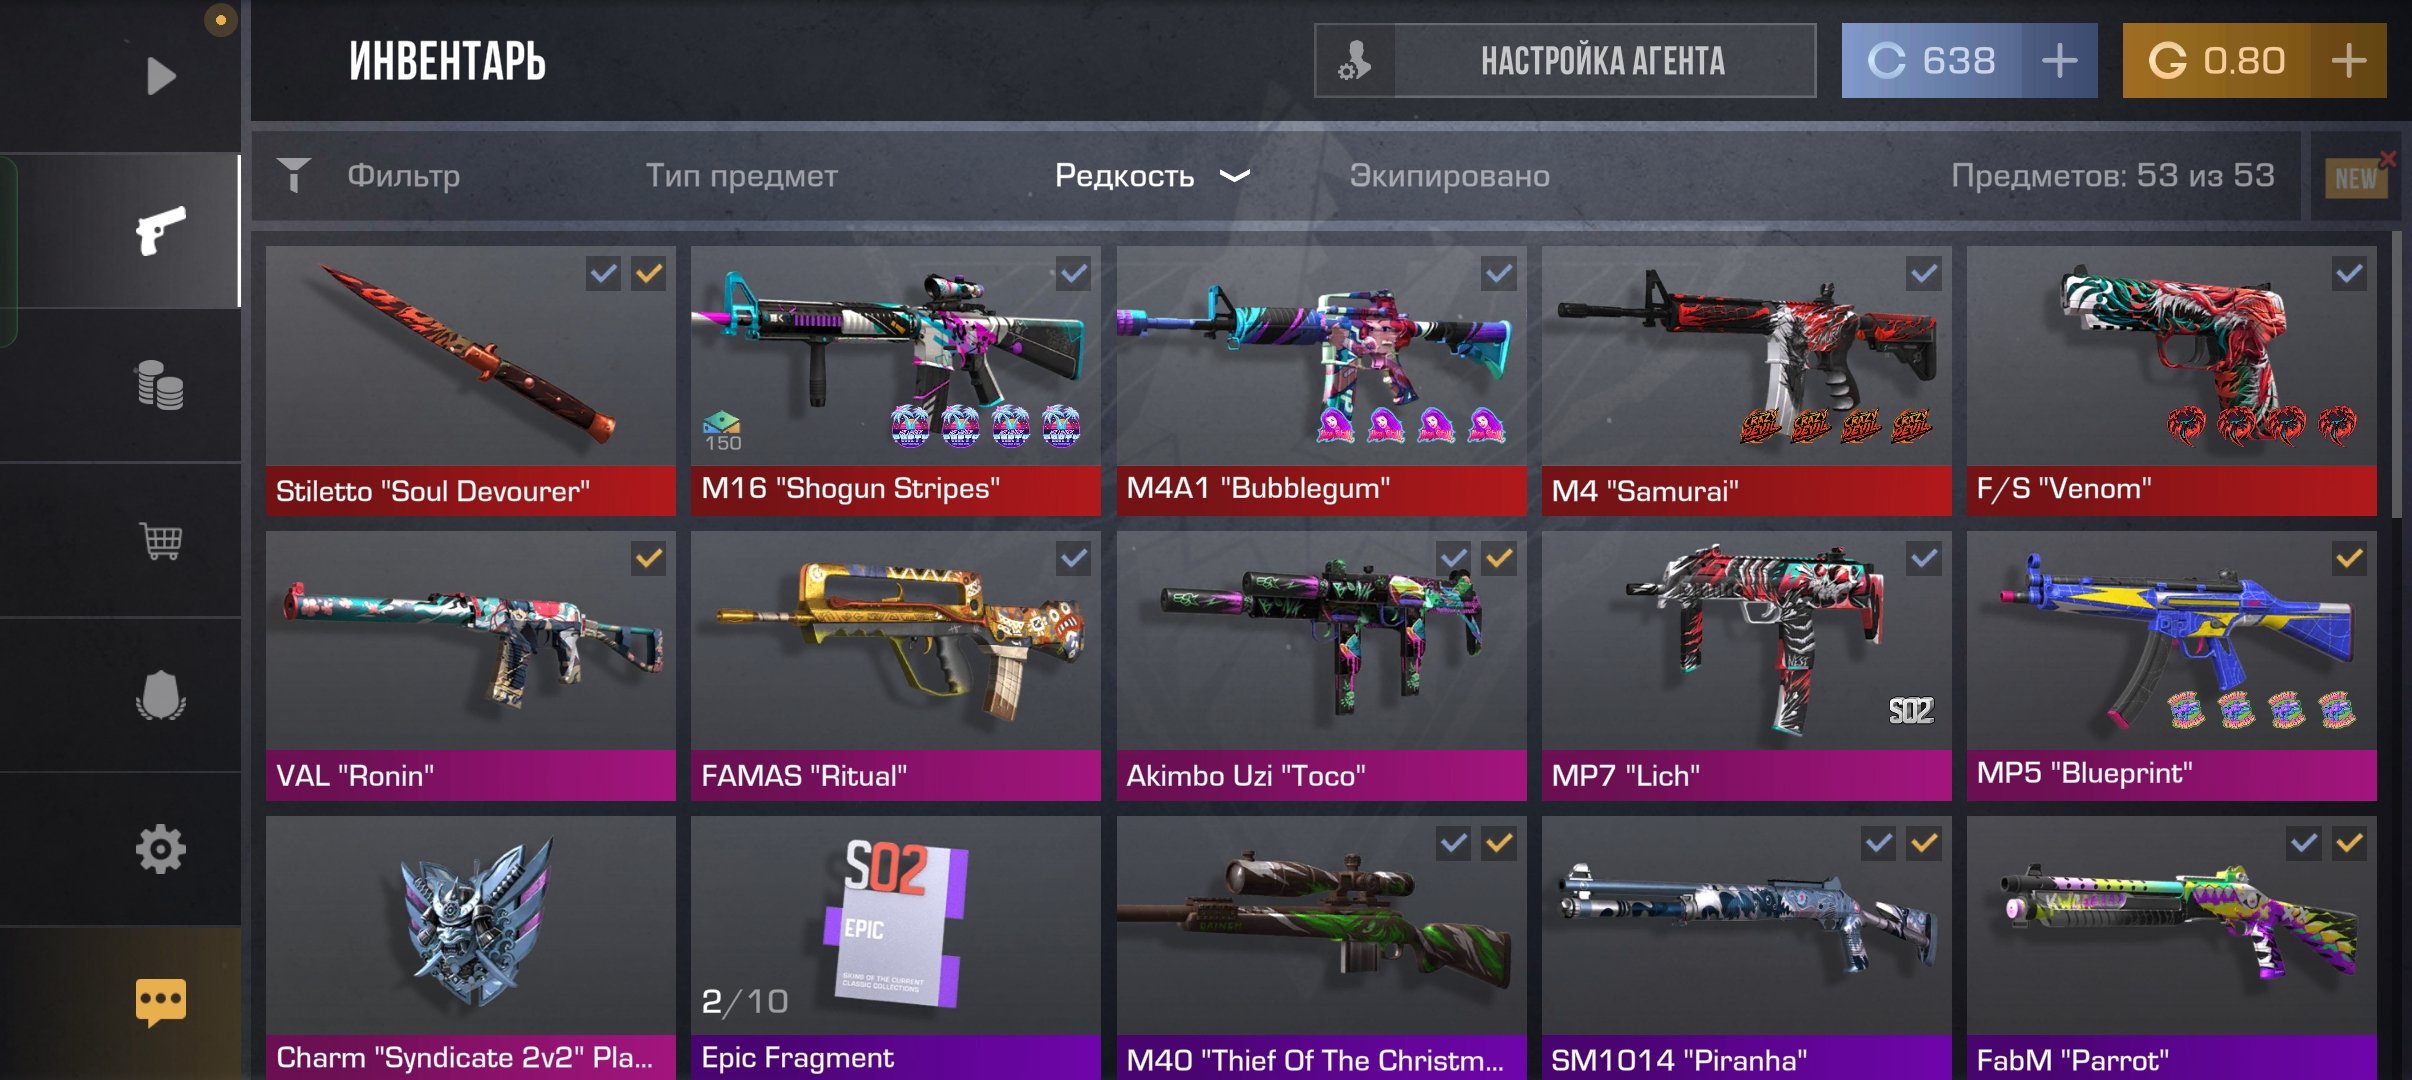Viewport: 2412px width, 1080px height.
Task: Click the filter funnel icon
Action: tap(294, 175)
